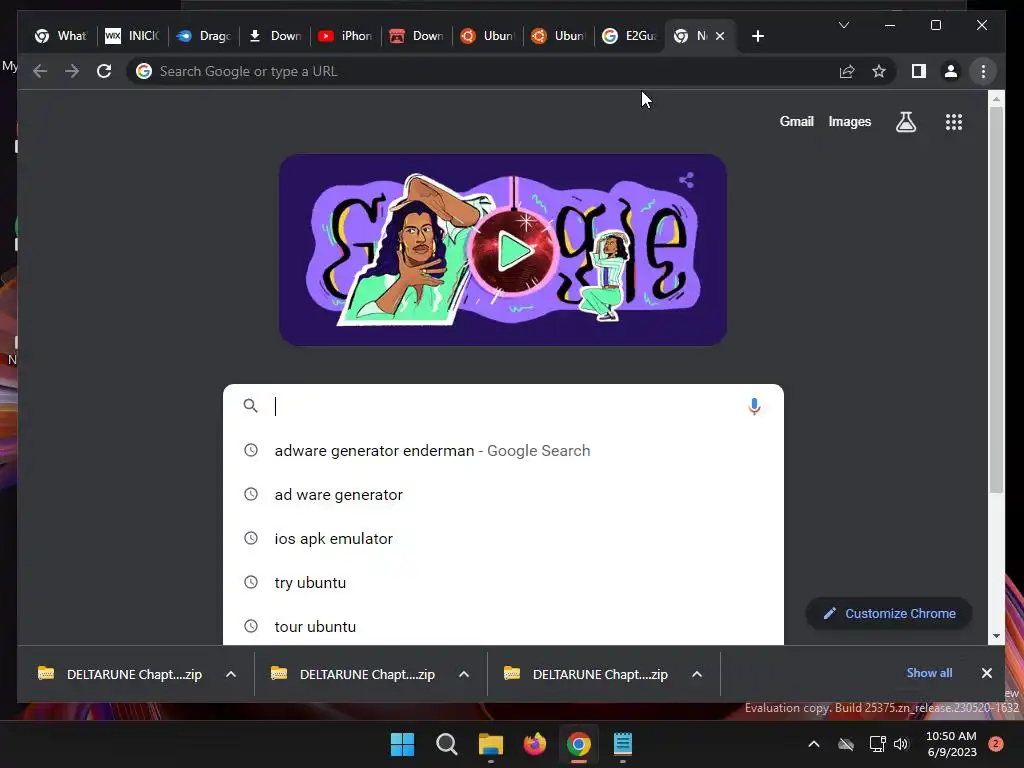Open volume control in system tray
Image resolution: width=1024 pixels, height=768 pixels.
tap(901, 744)
